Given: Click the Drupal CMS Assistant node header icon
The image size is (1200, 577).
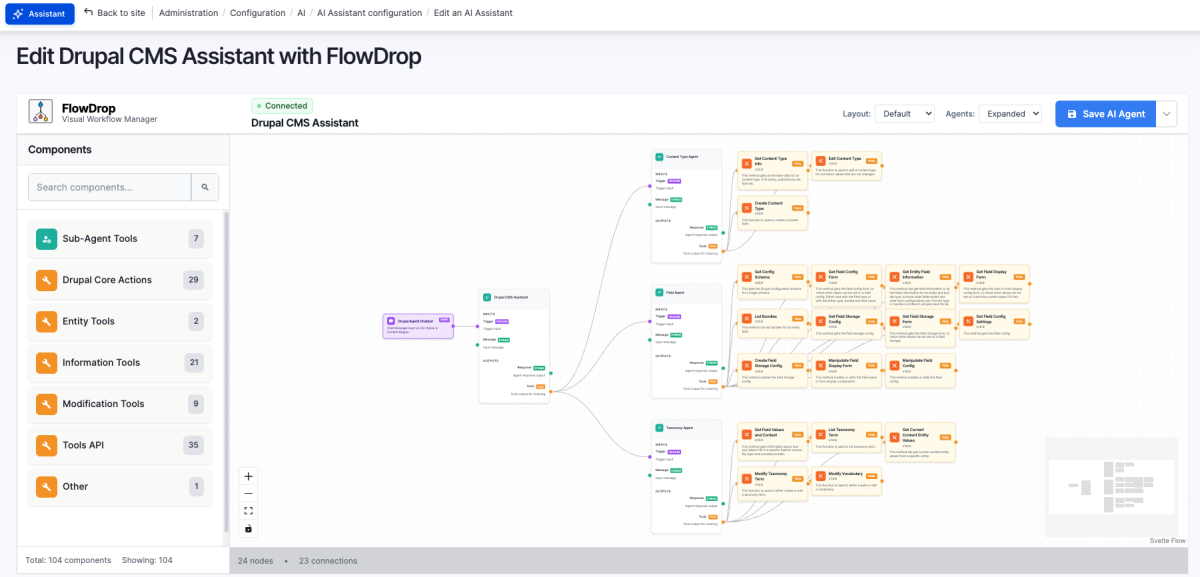Looking at the screenshot, I should pyautogui.click(x=487, y=297).
